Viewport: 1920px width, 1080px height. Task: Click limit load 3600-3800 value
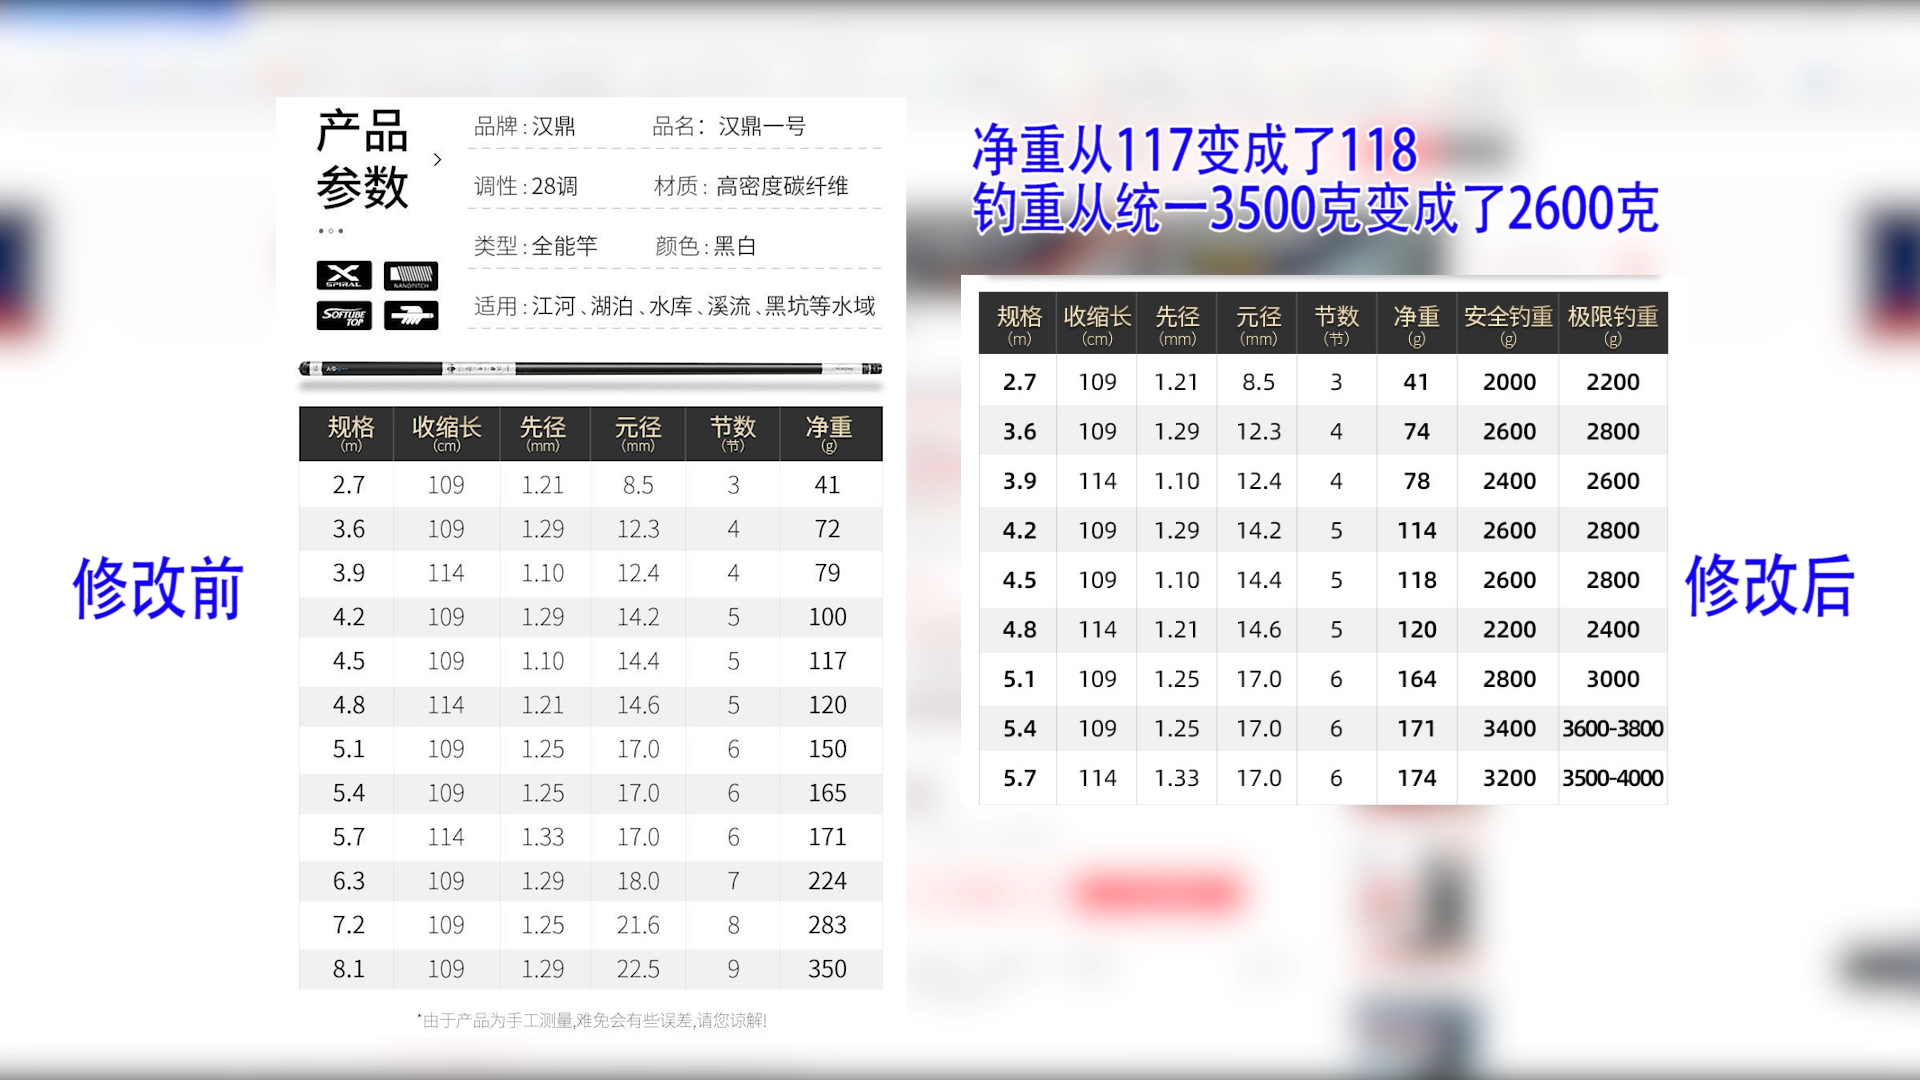[x=1613, y=729]
